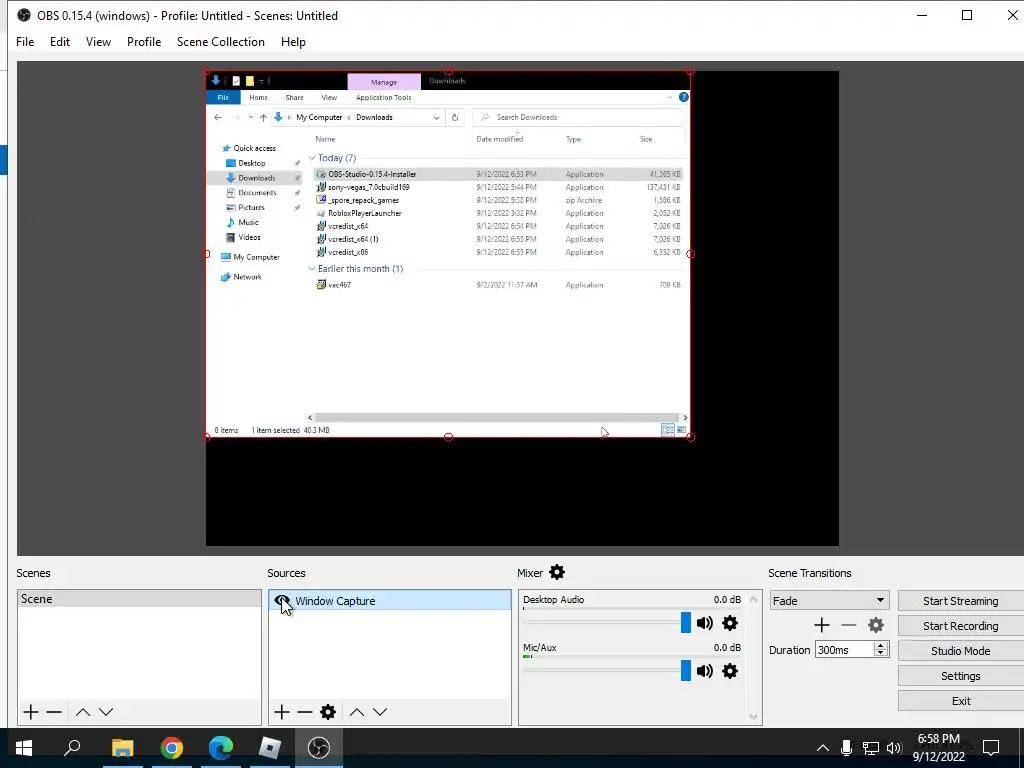1024x768 pixels.
Task: Open taskbar search magnifier
Action: click(72, 748)
